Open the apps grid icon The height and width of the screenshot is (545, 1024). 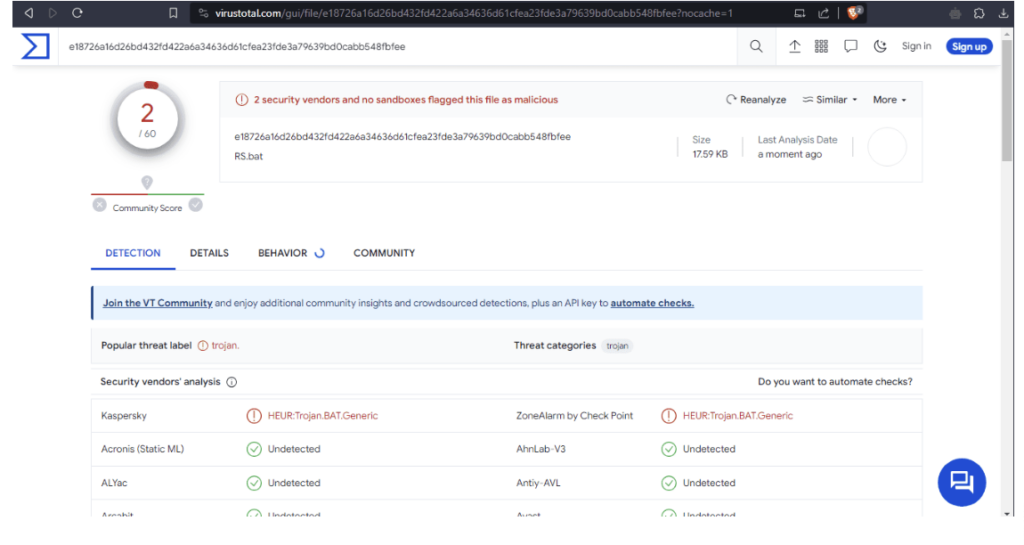coord(822,46)
